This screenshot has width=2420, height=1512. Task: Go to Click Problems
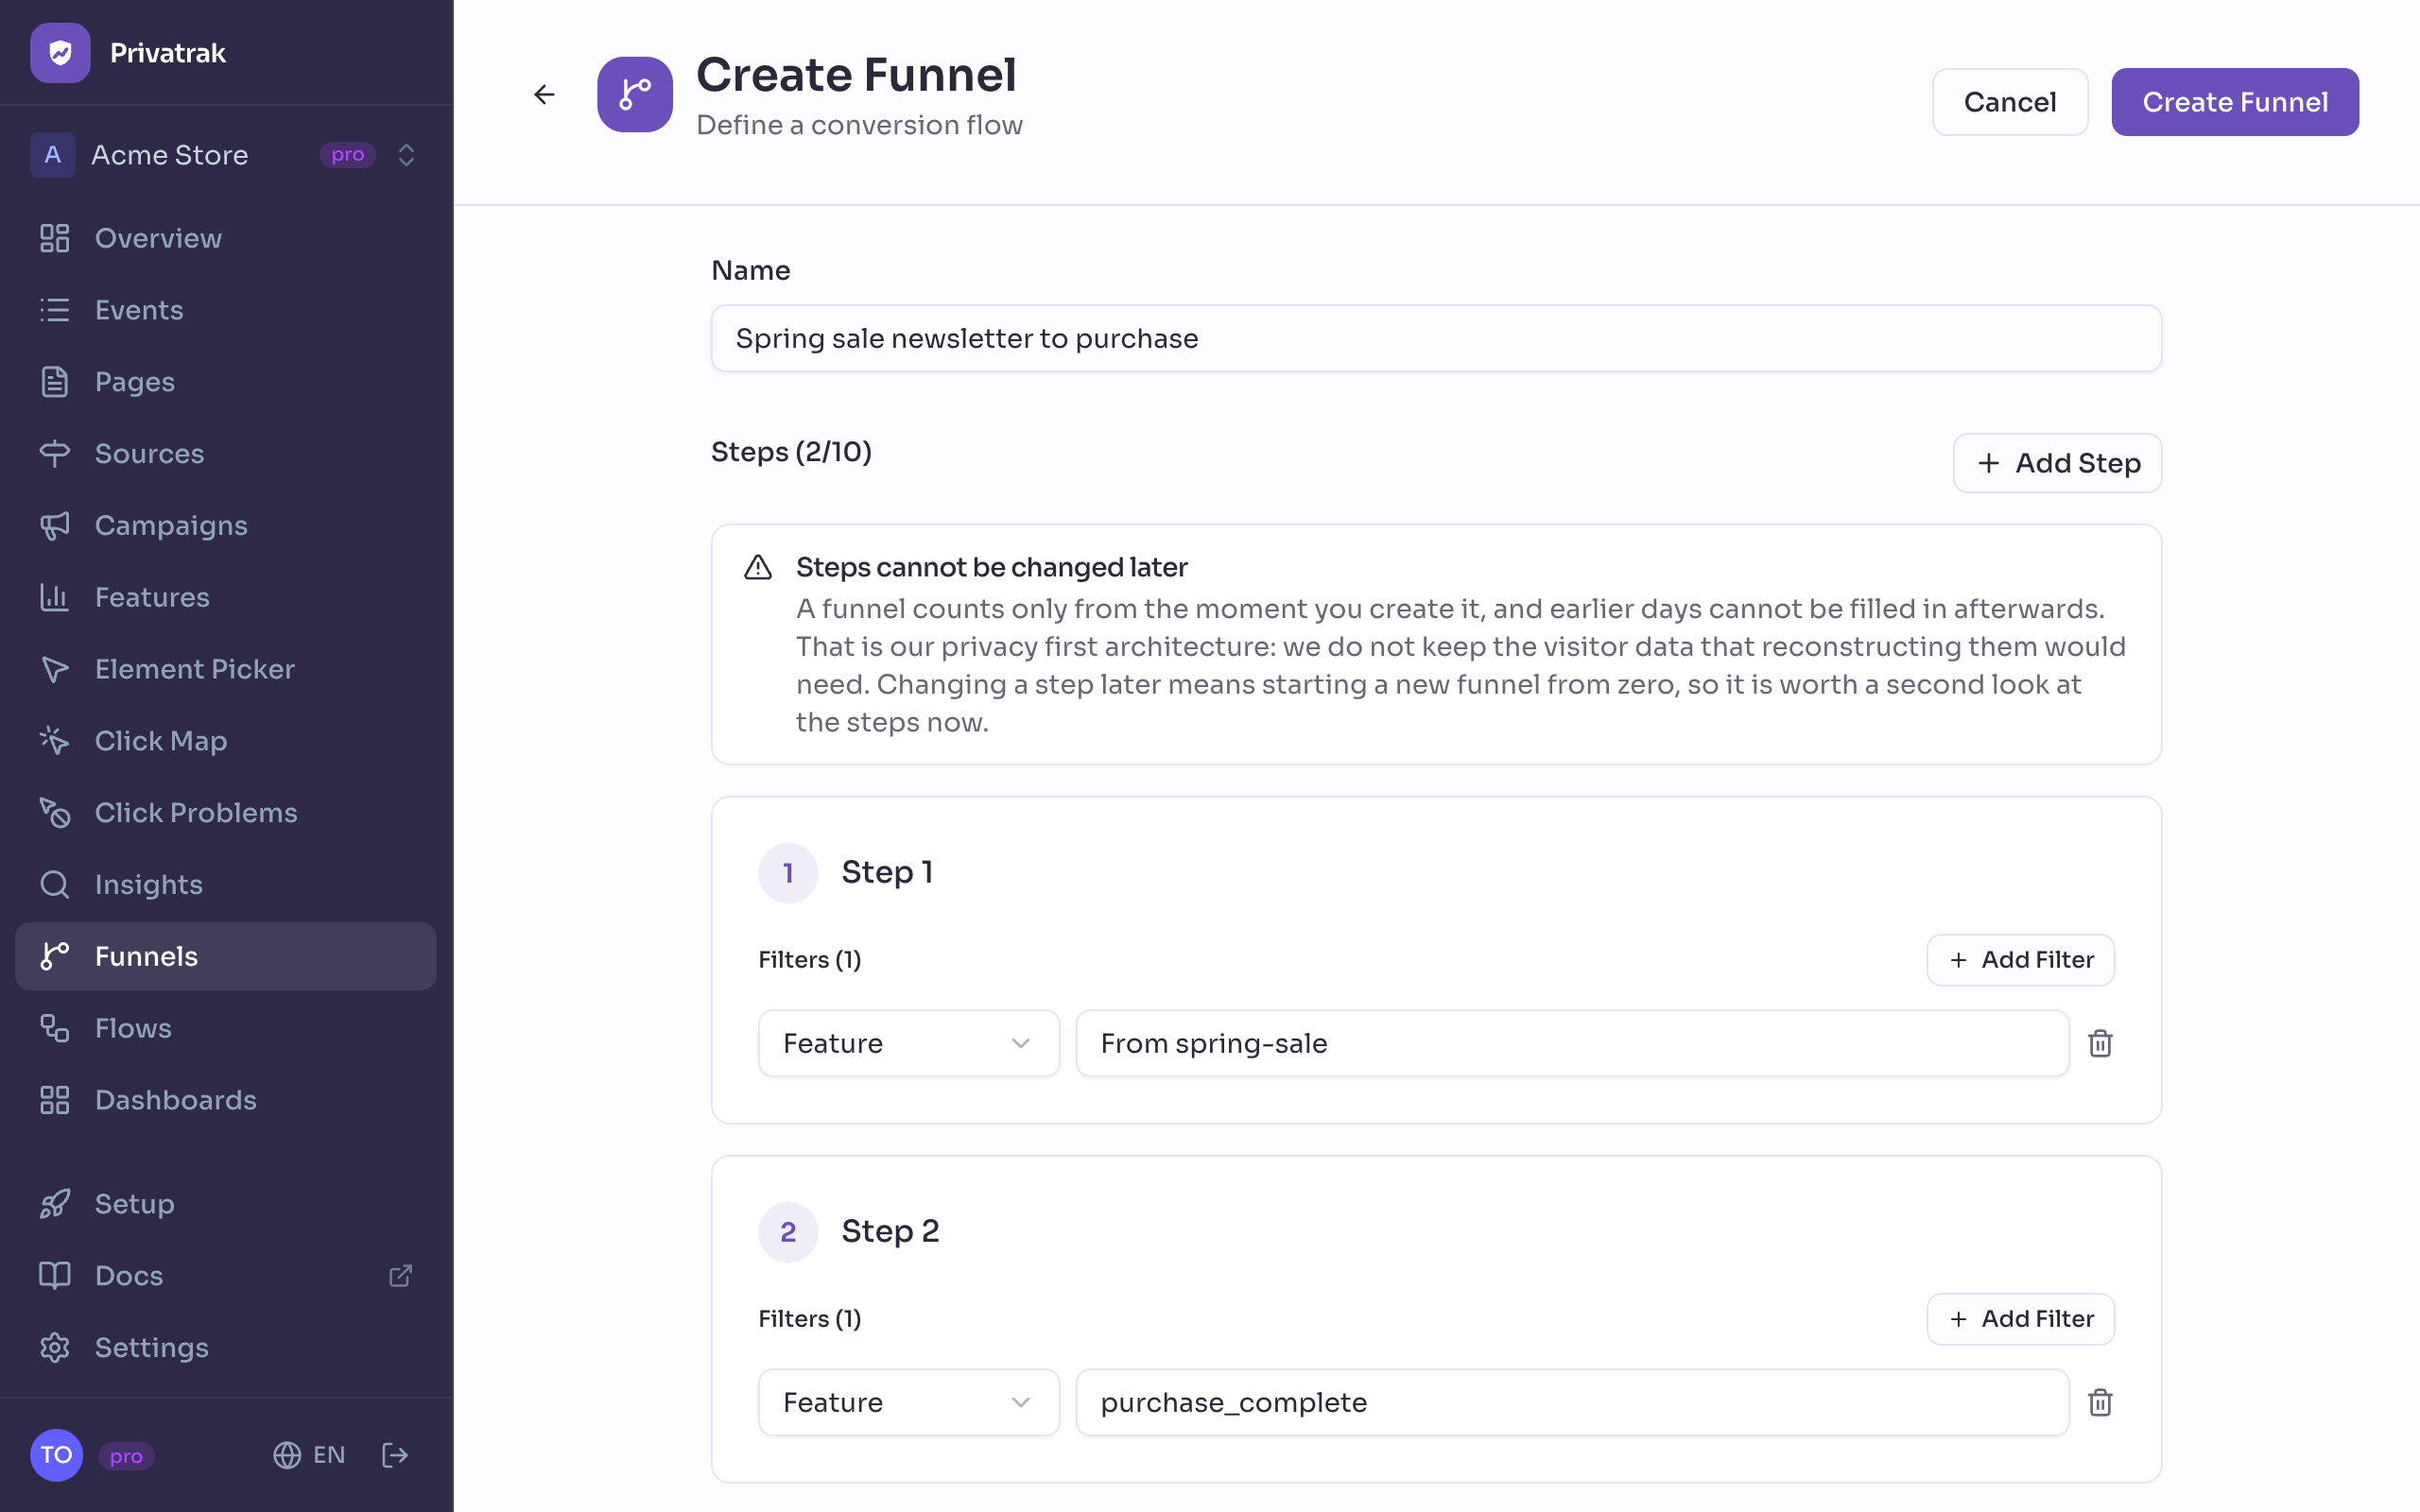coord(226,813)
